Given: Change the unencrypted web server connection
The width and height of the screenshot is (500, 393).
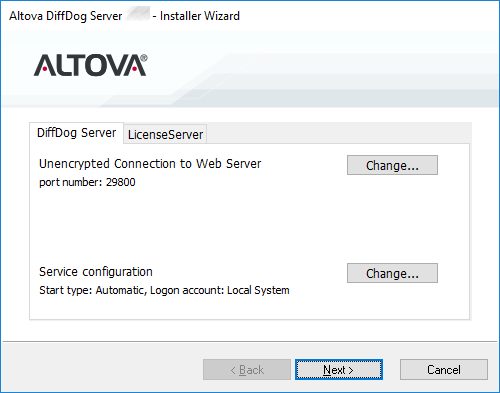Looking at the screenshot, I should (x=392, y=165).
